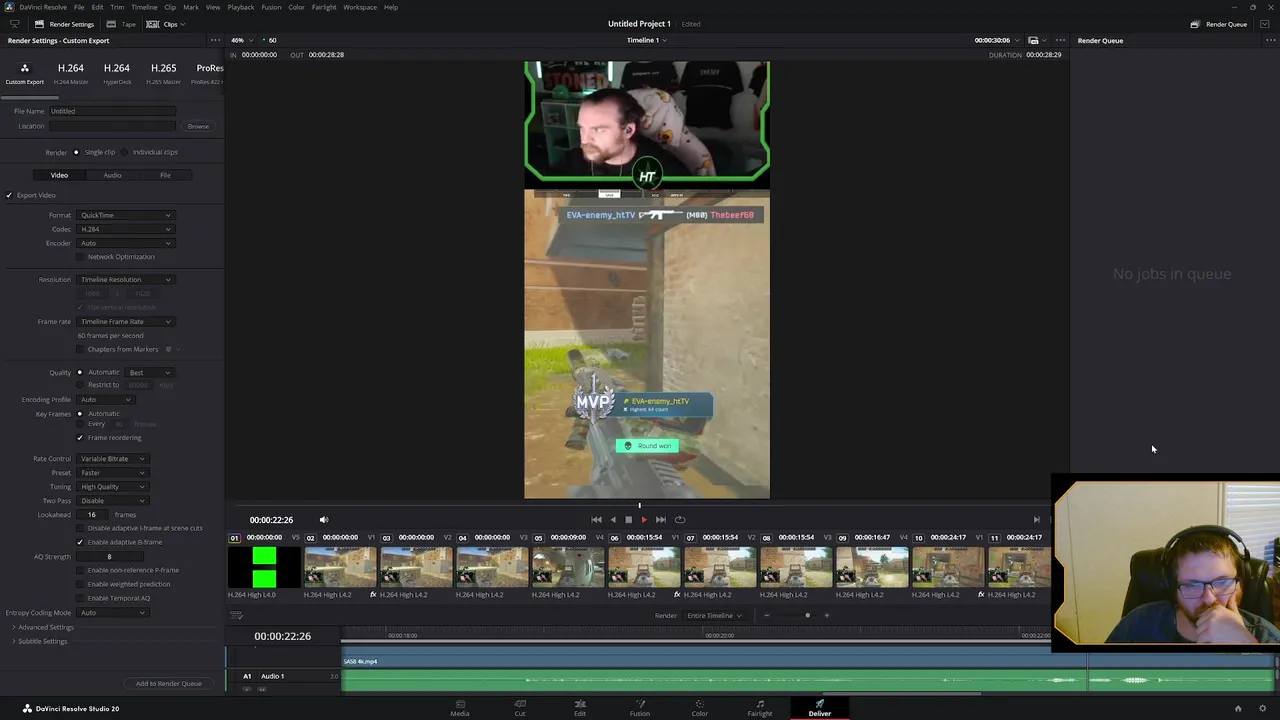This screenshot has height=720, width=1280.
Task: Zoom out clip timeline minus icon
Action: (767, 616)
